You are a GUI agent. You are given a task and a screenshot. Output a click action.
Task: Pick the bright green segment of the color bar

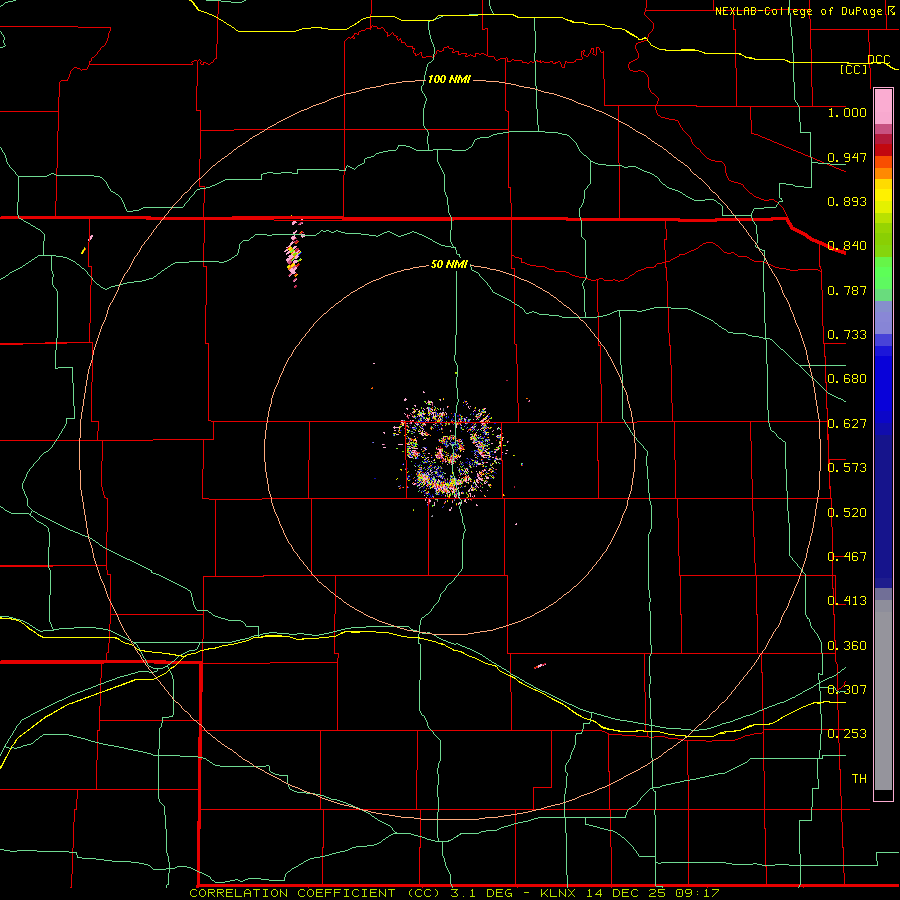(x=883, y=273)
